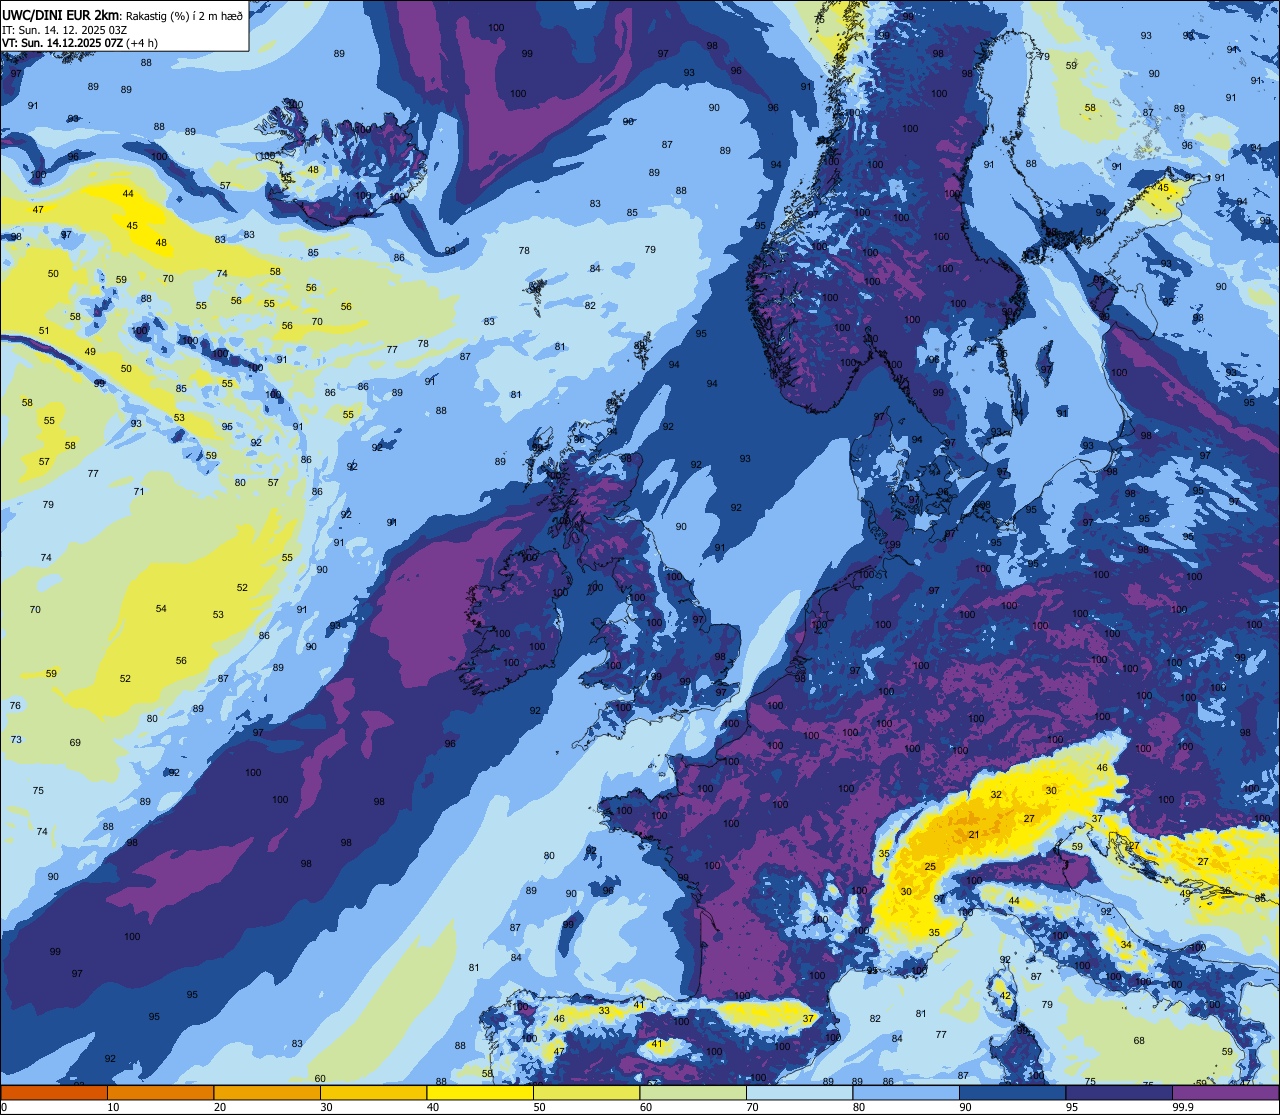Select the 40–50 bright yellow legend swatch
The height and width of the screenshot is (1115, 1280).
pos(480,1092)
